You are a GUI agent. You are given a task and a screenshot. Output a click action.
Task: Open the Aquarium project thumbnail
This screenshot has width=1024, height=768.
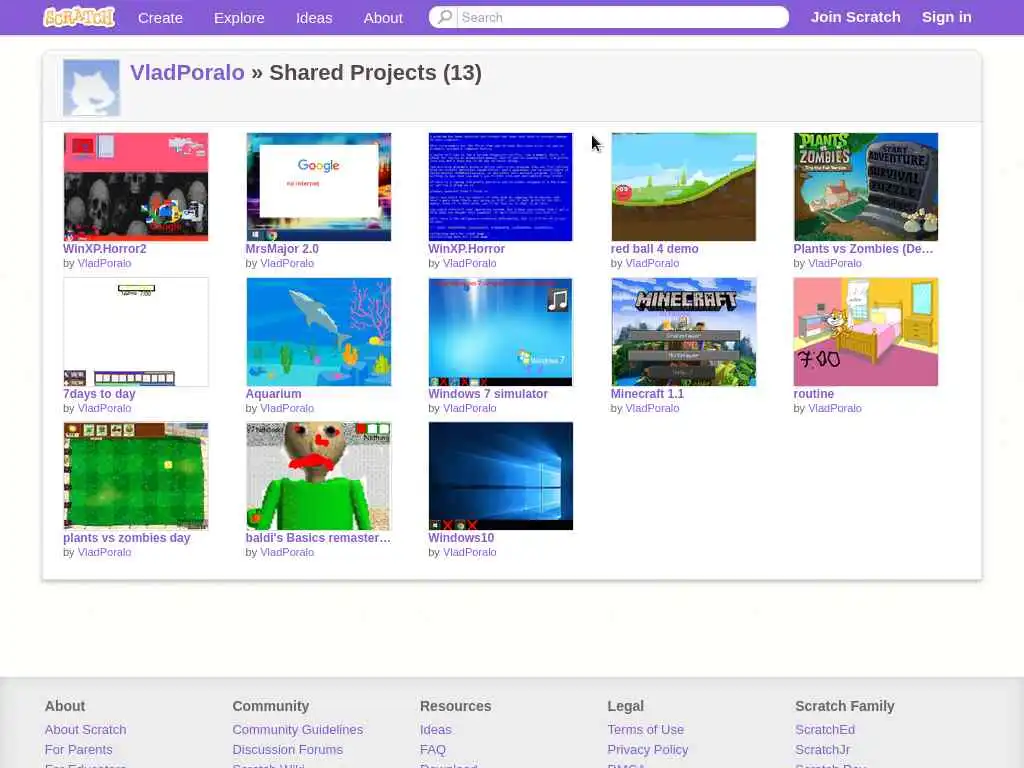point(319,332)
